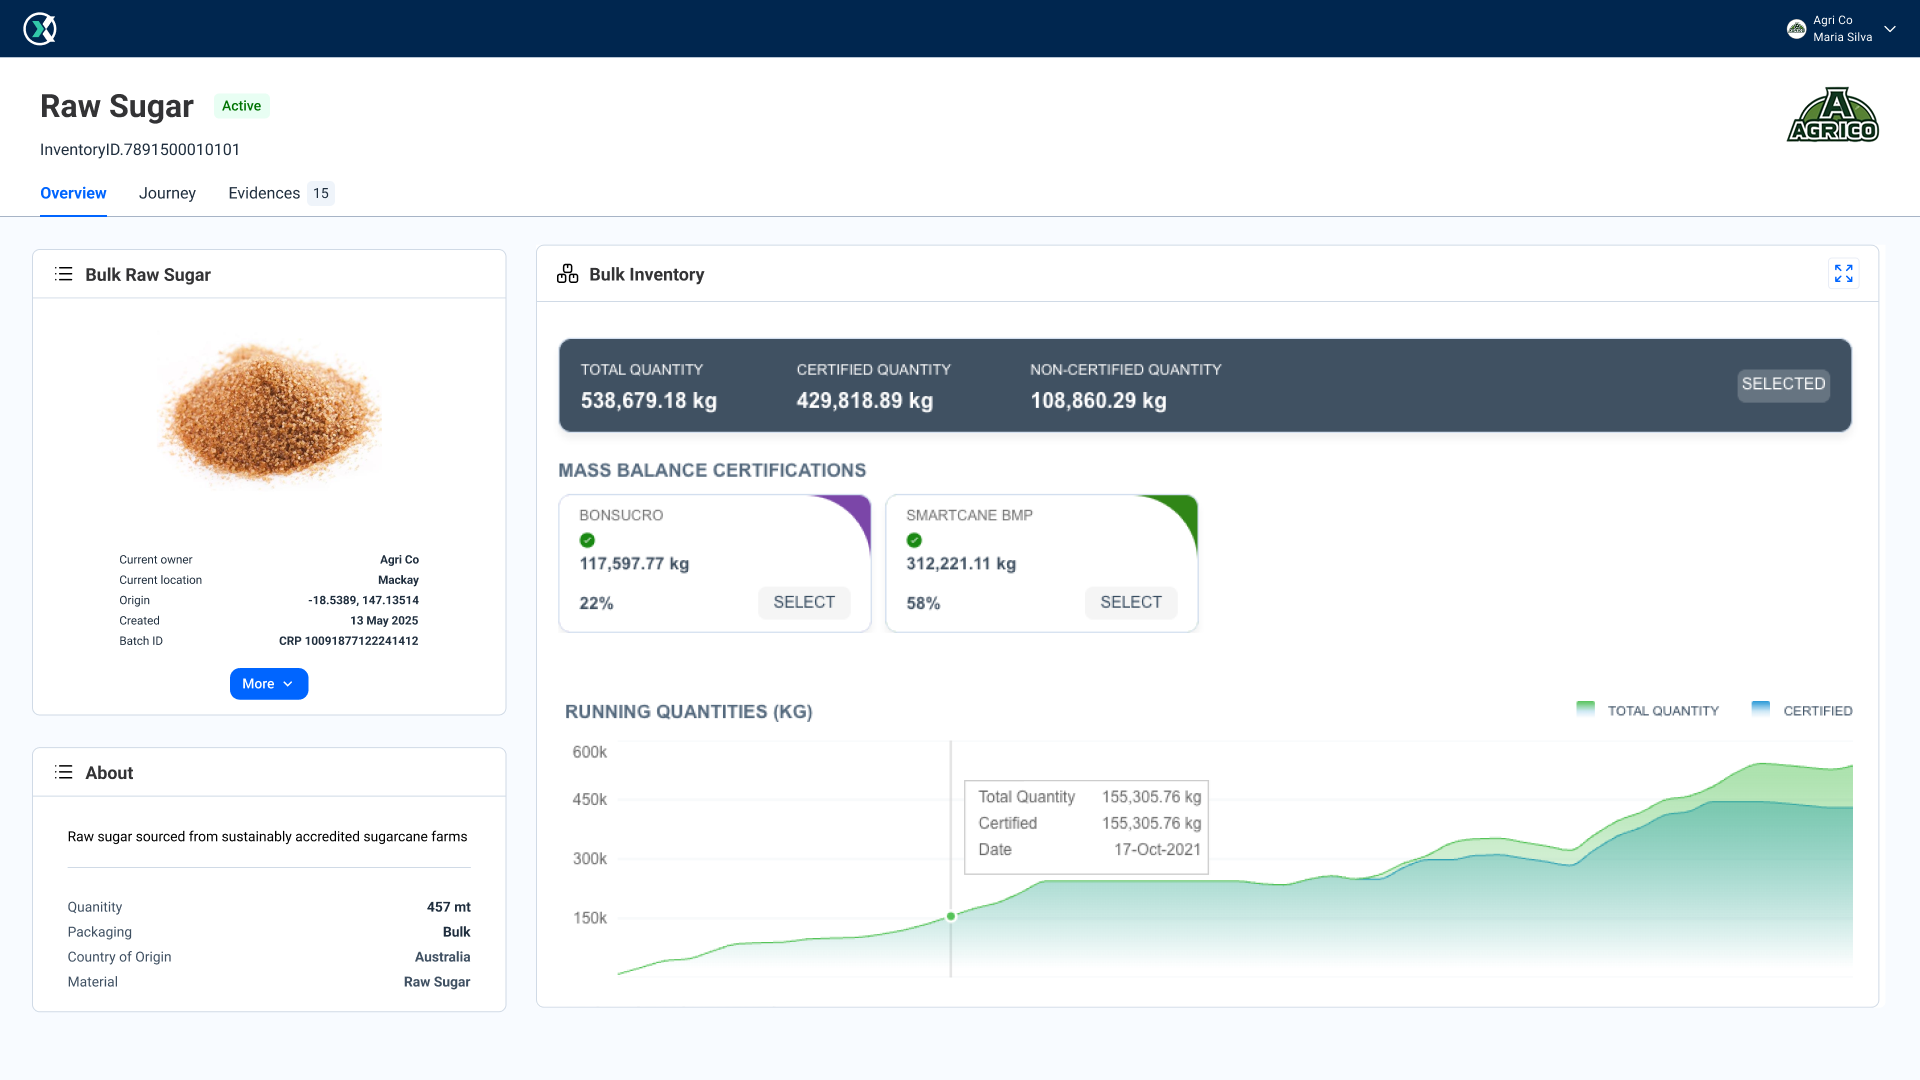Select the Bonsucro certification
The image size is (1920, 1080).
tap(803, 602)
